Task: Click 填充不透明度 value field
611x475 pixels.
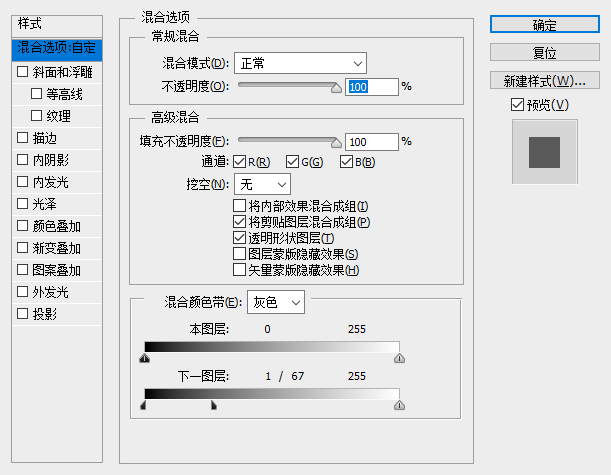Action: (x=372, y=142)
